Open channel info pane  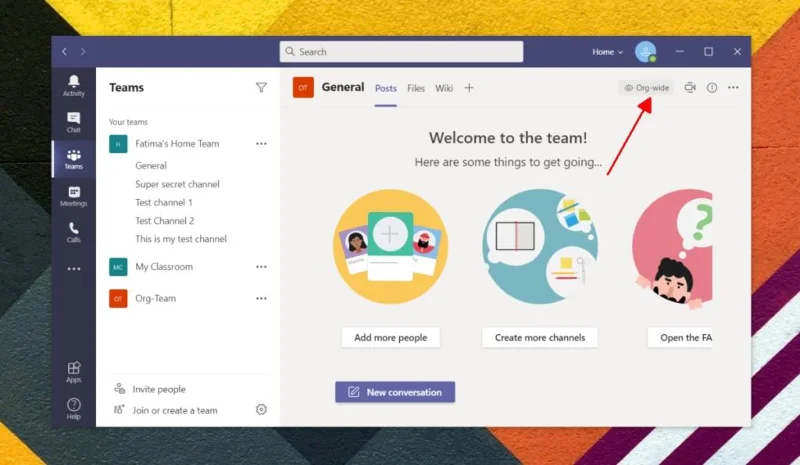[x=712, y=88]
